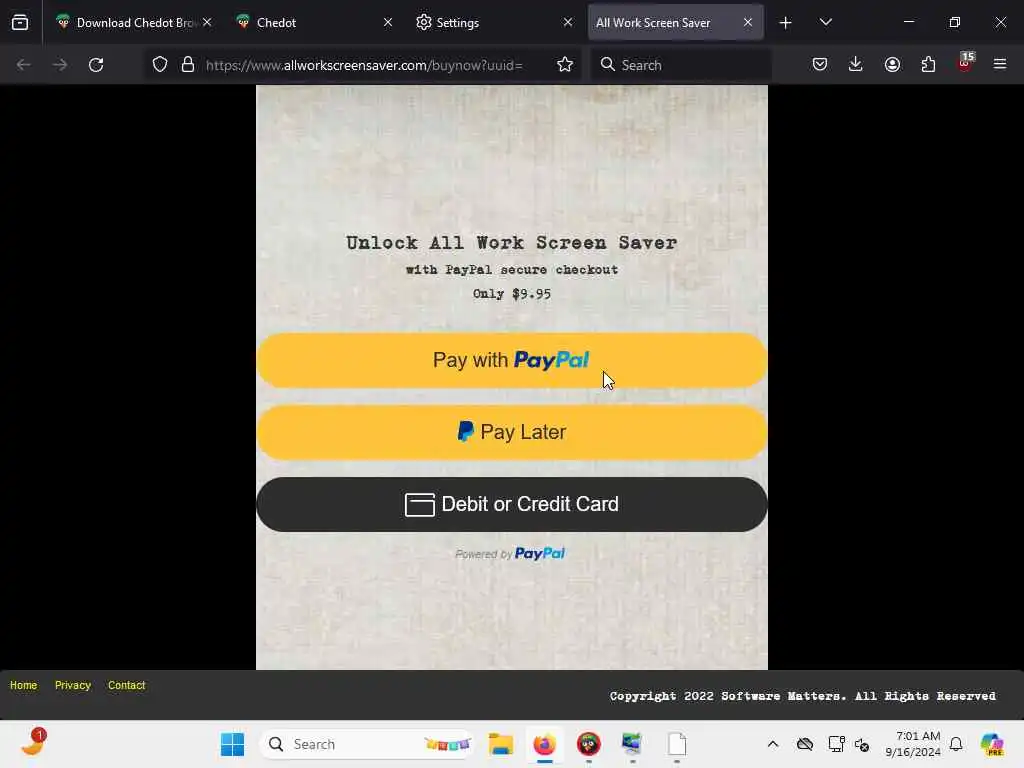
Task: Open the Contact footer link
Action: (127, 685)
